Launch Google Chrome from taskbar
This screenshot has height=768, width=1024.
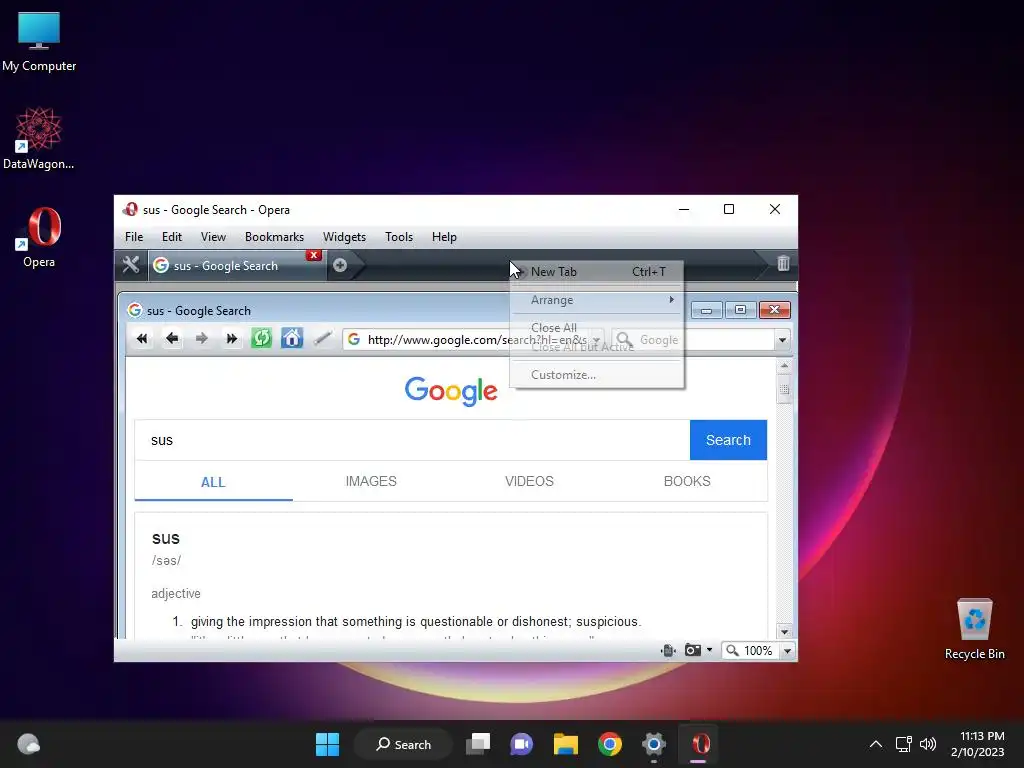tap(609, 744)
